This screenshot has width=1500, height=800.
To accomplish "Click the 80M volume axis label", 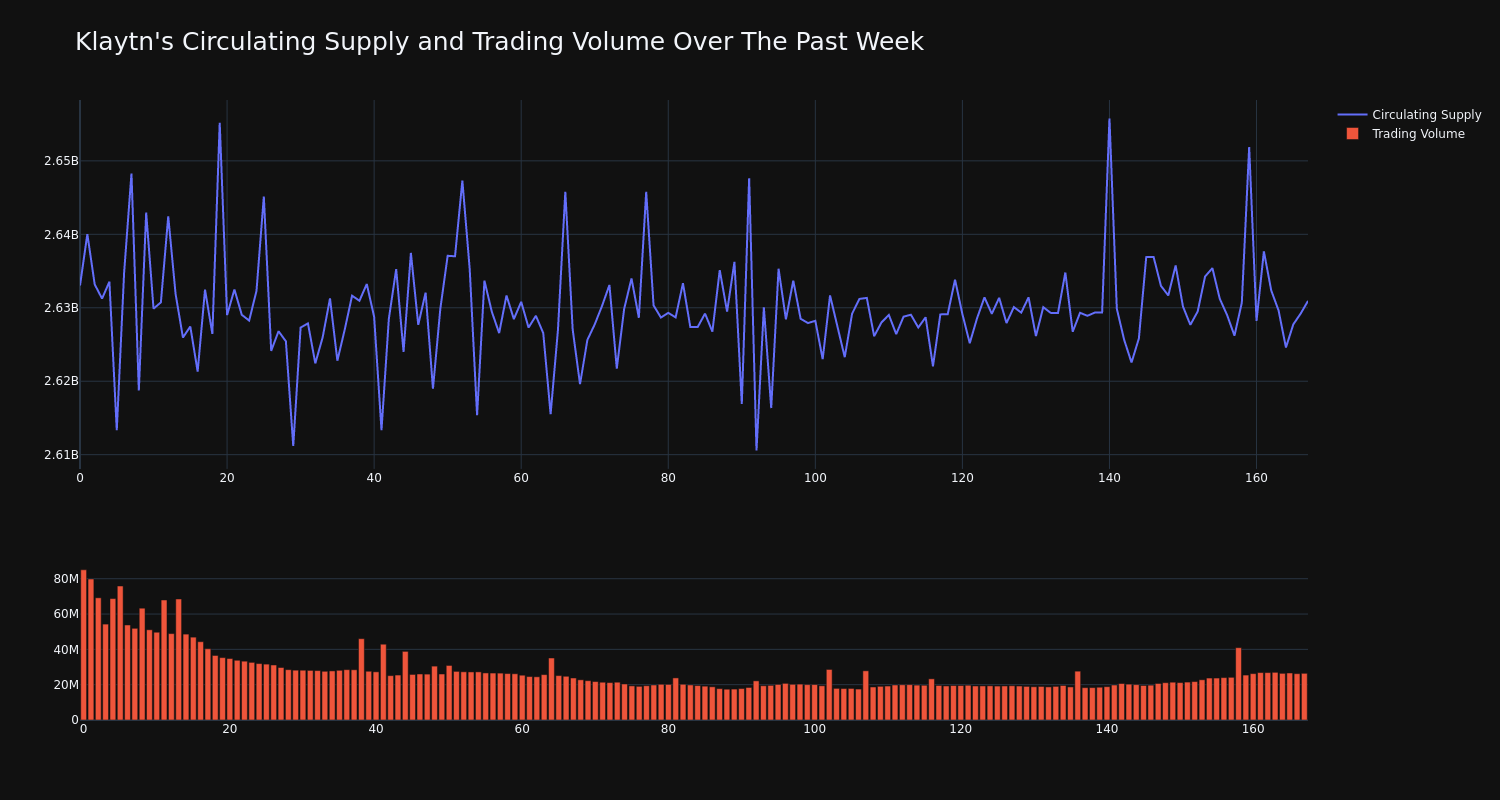I will pos(66,579).
